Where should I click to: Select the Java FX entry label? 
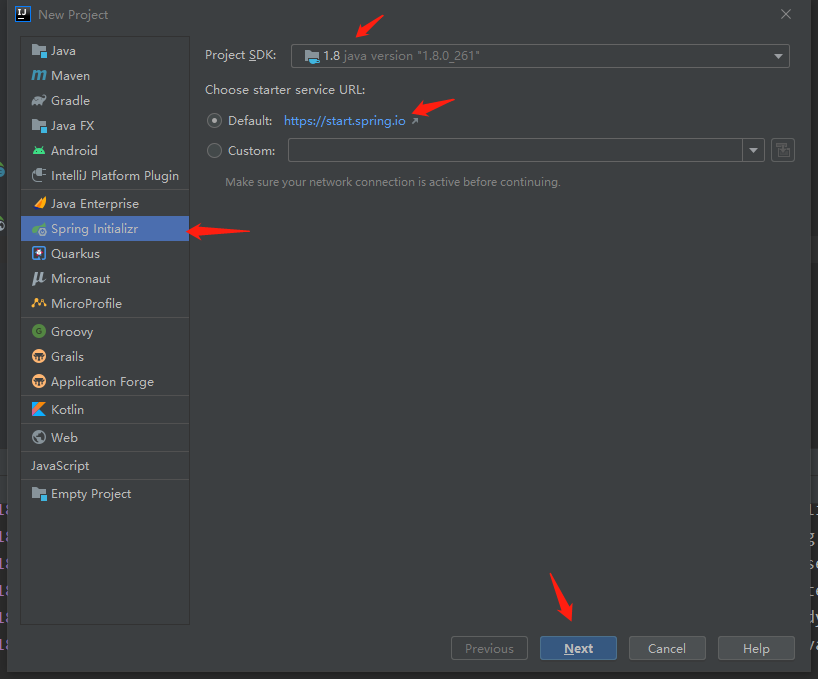(x=73, y=126)
